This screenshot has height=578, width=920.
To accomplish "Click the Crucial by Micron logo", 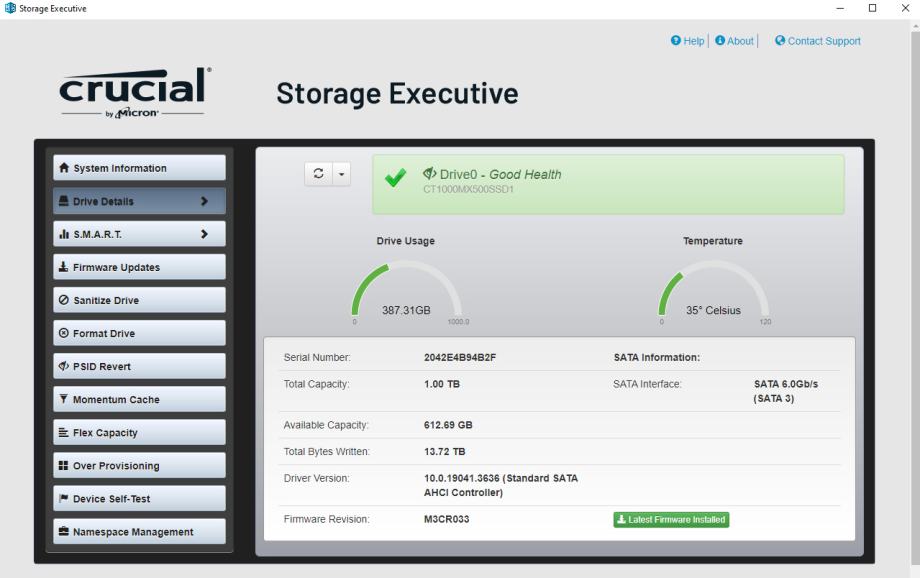I will tap(135, 93).
